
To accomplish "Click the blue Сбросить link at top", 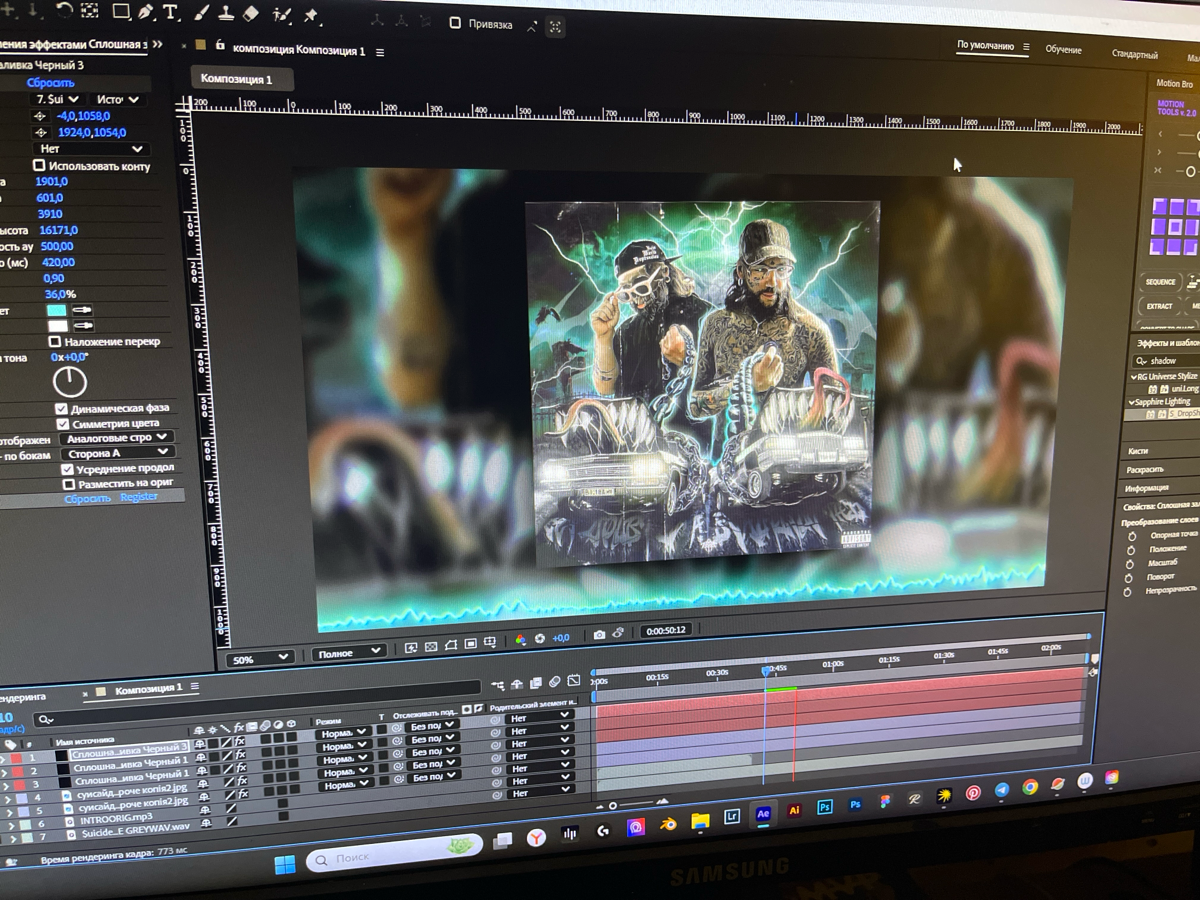I will point(50,83).
